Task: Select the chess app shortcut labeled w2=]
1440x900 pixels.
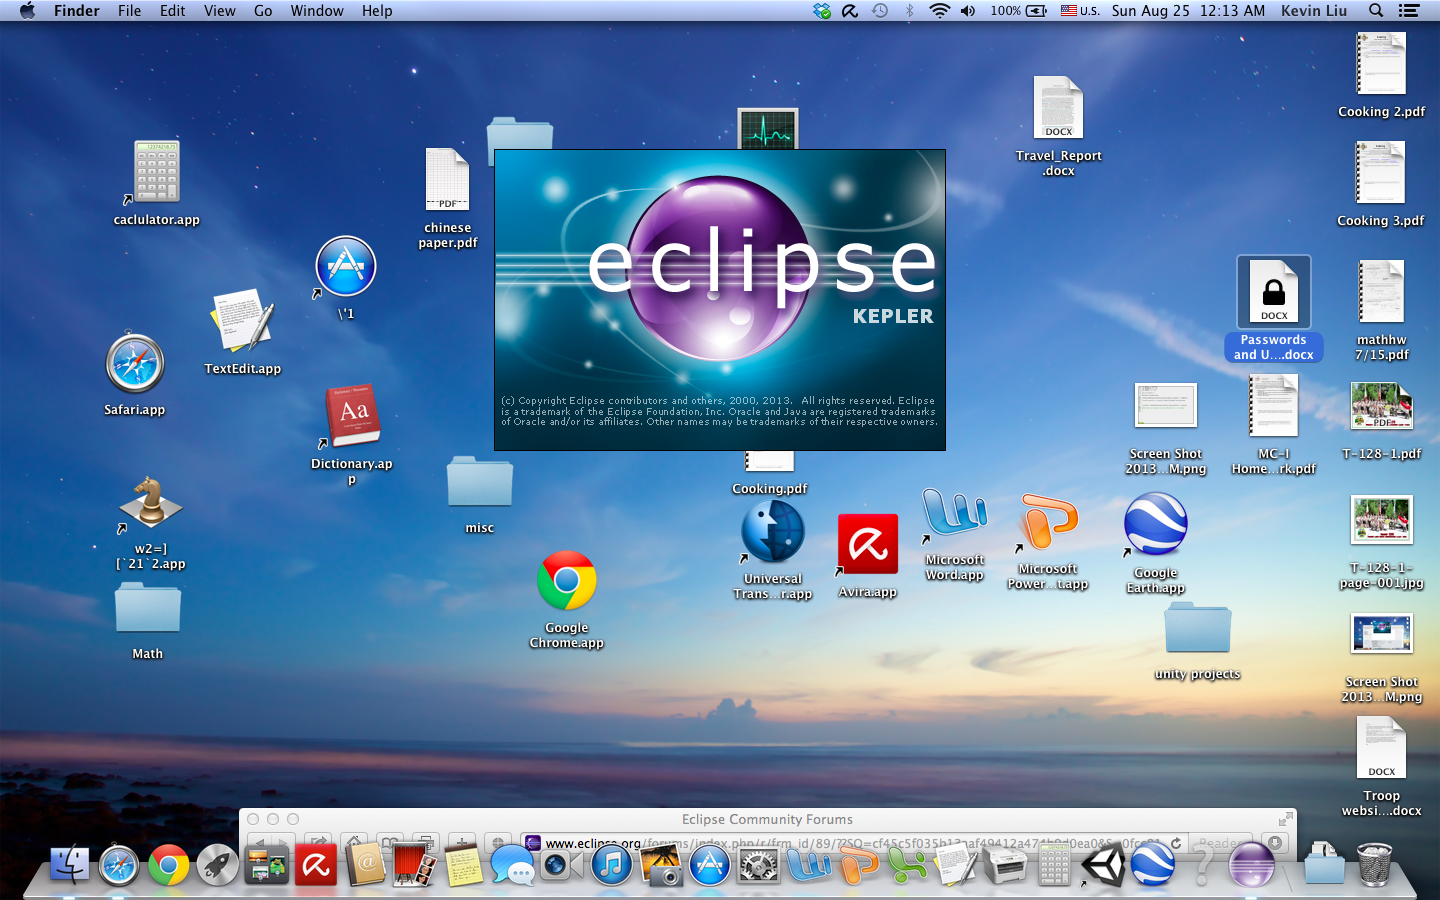Action: (x=150, y=502)
